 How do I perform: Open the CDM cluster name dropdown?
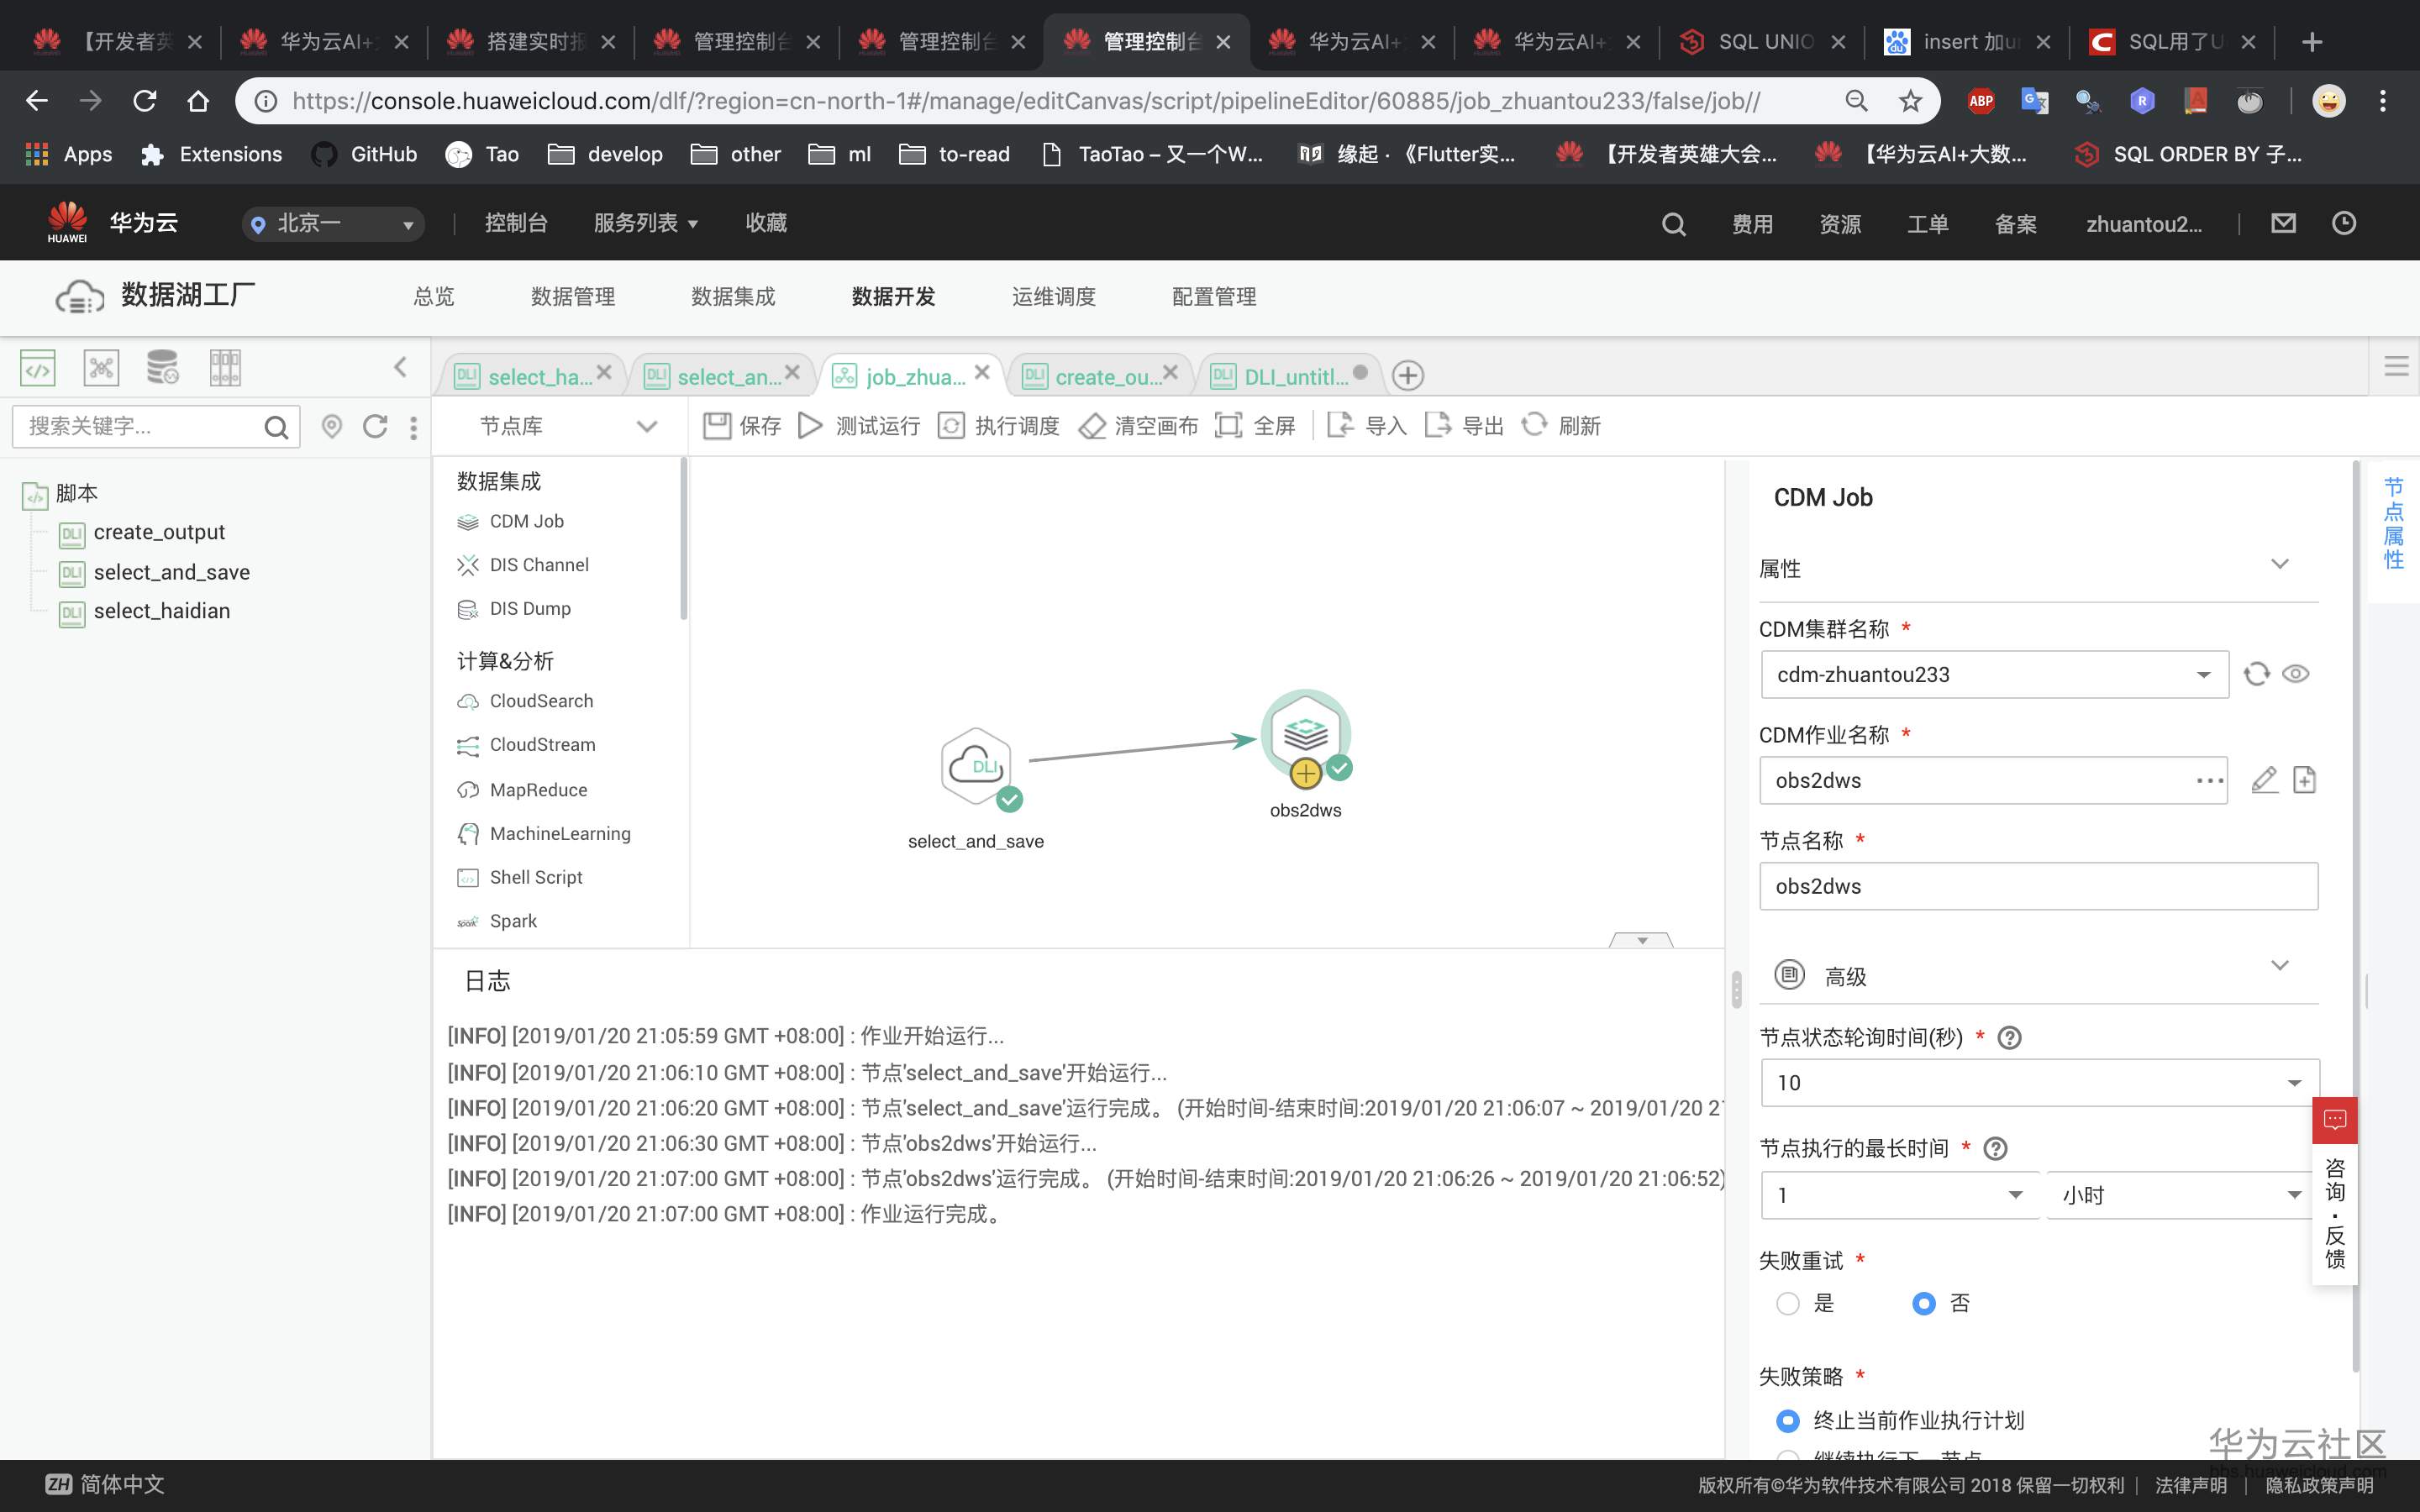coord(2203,675)
